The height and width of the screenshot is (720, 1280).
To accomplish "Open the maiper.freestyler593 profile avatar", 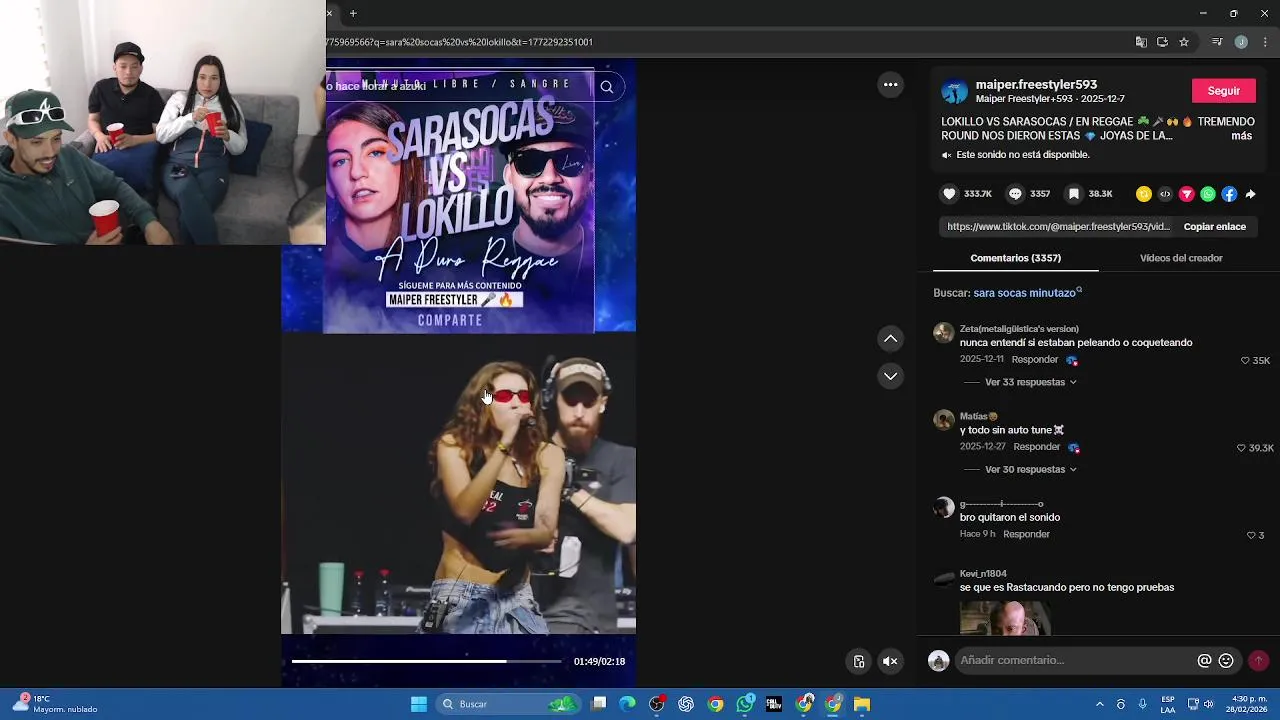I will (955, 91).
